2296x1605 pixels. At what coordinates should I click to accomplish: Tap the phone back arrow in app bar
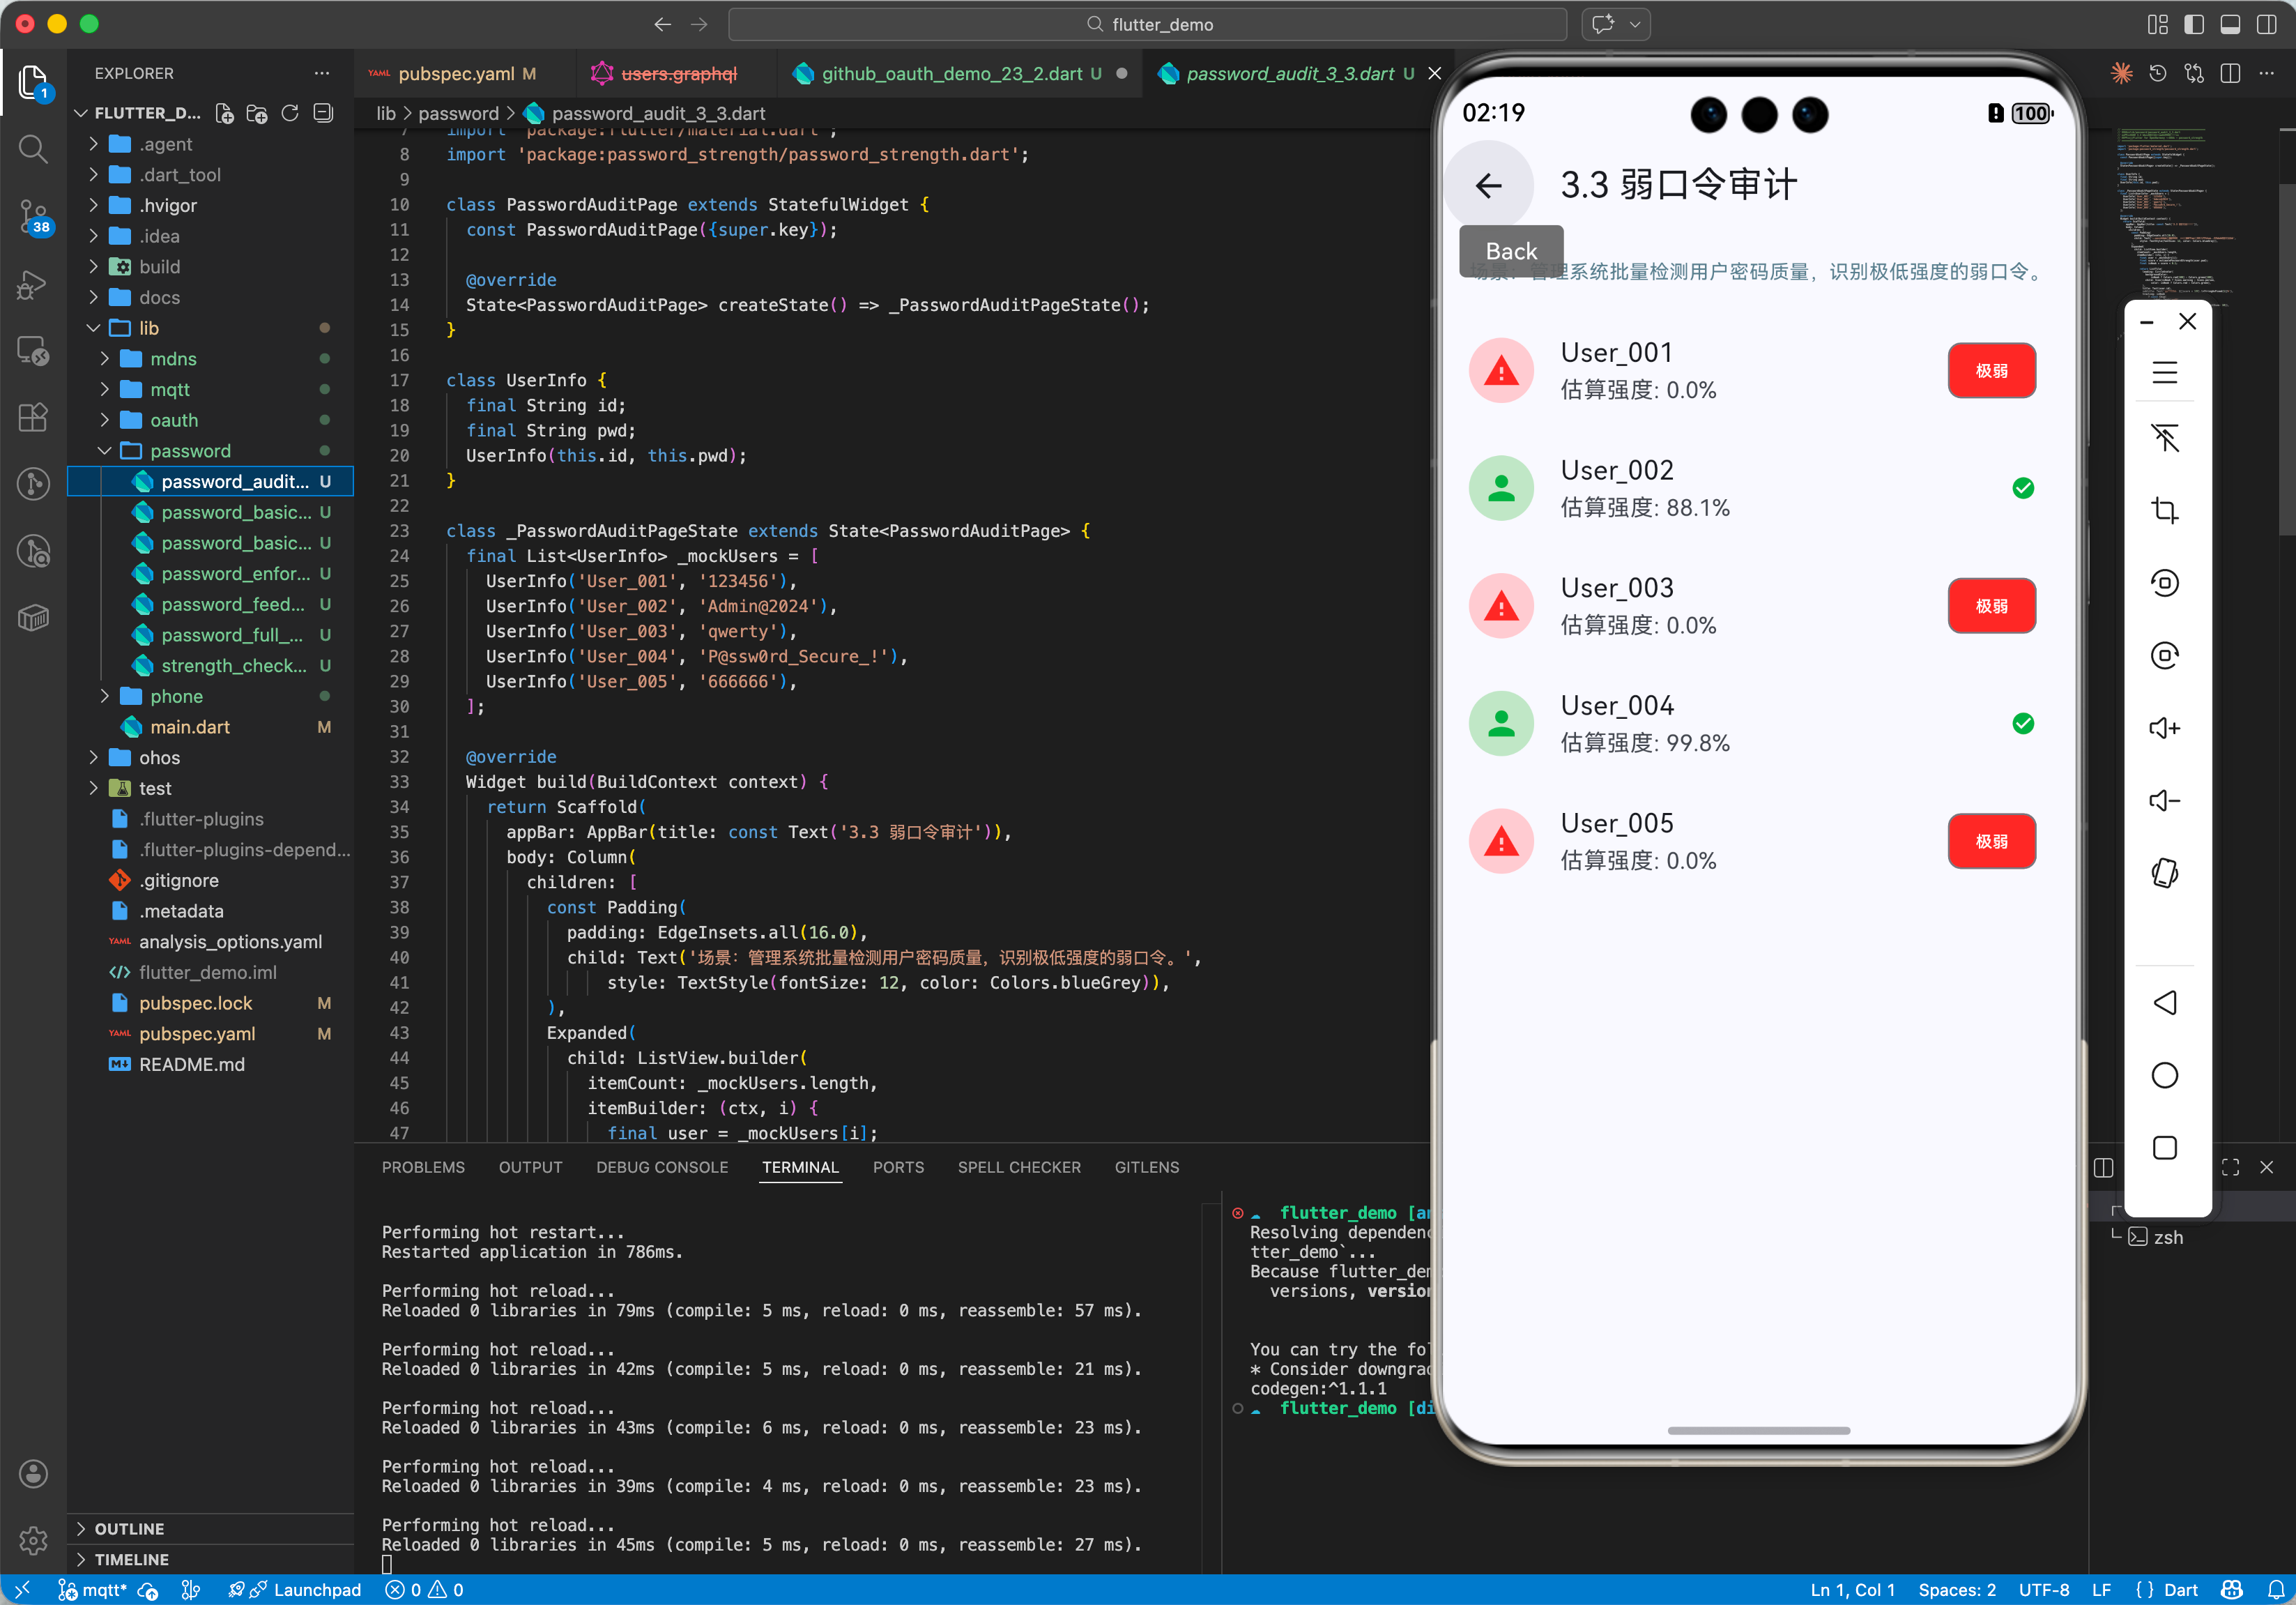click(1488, 185)
